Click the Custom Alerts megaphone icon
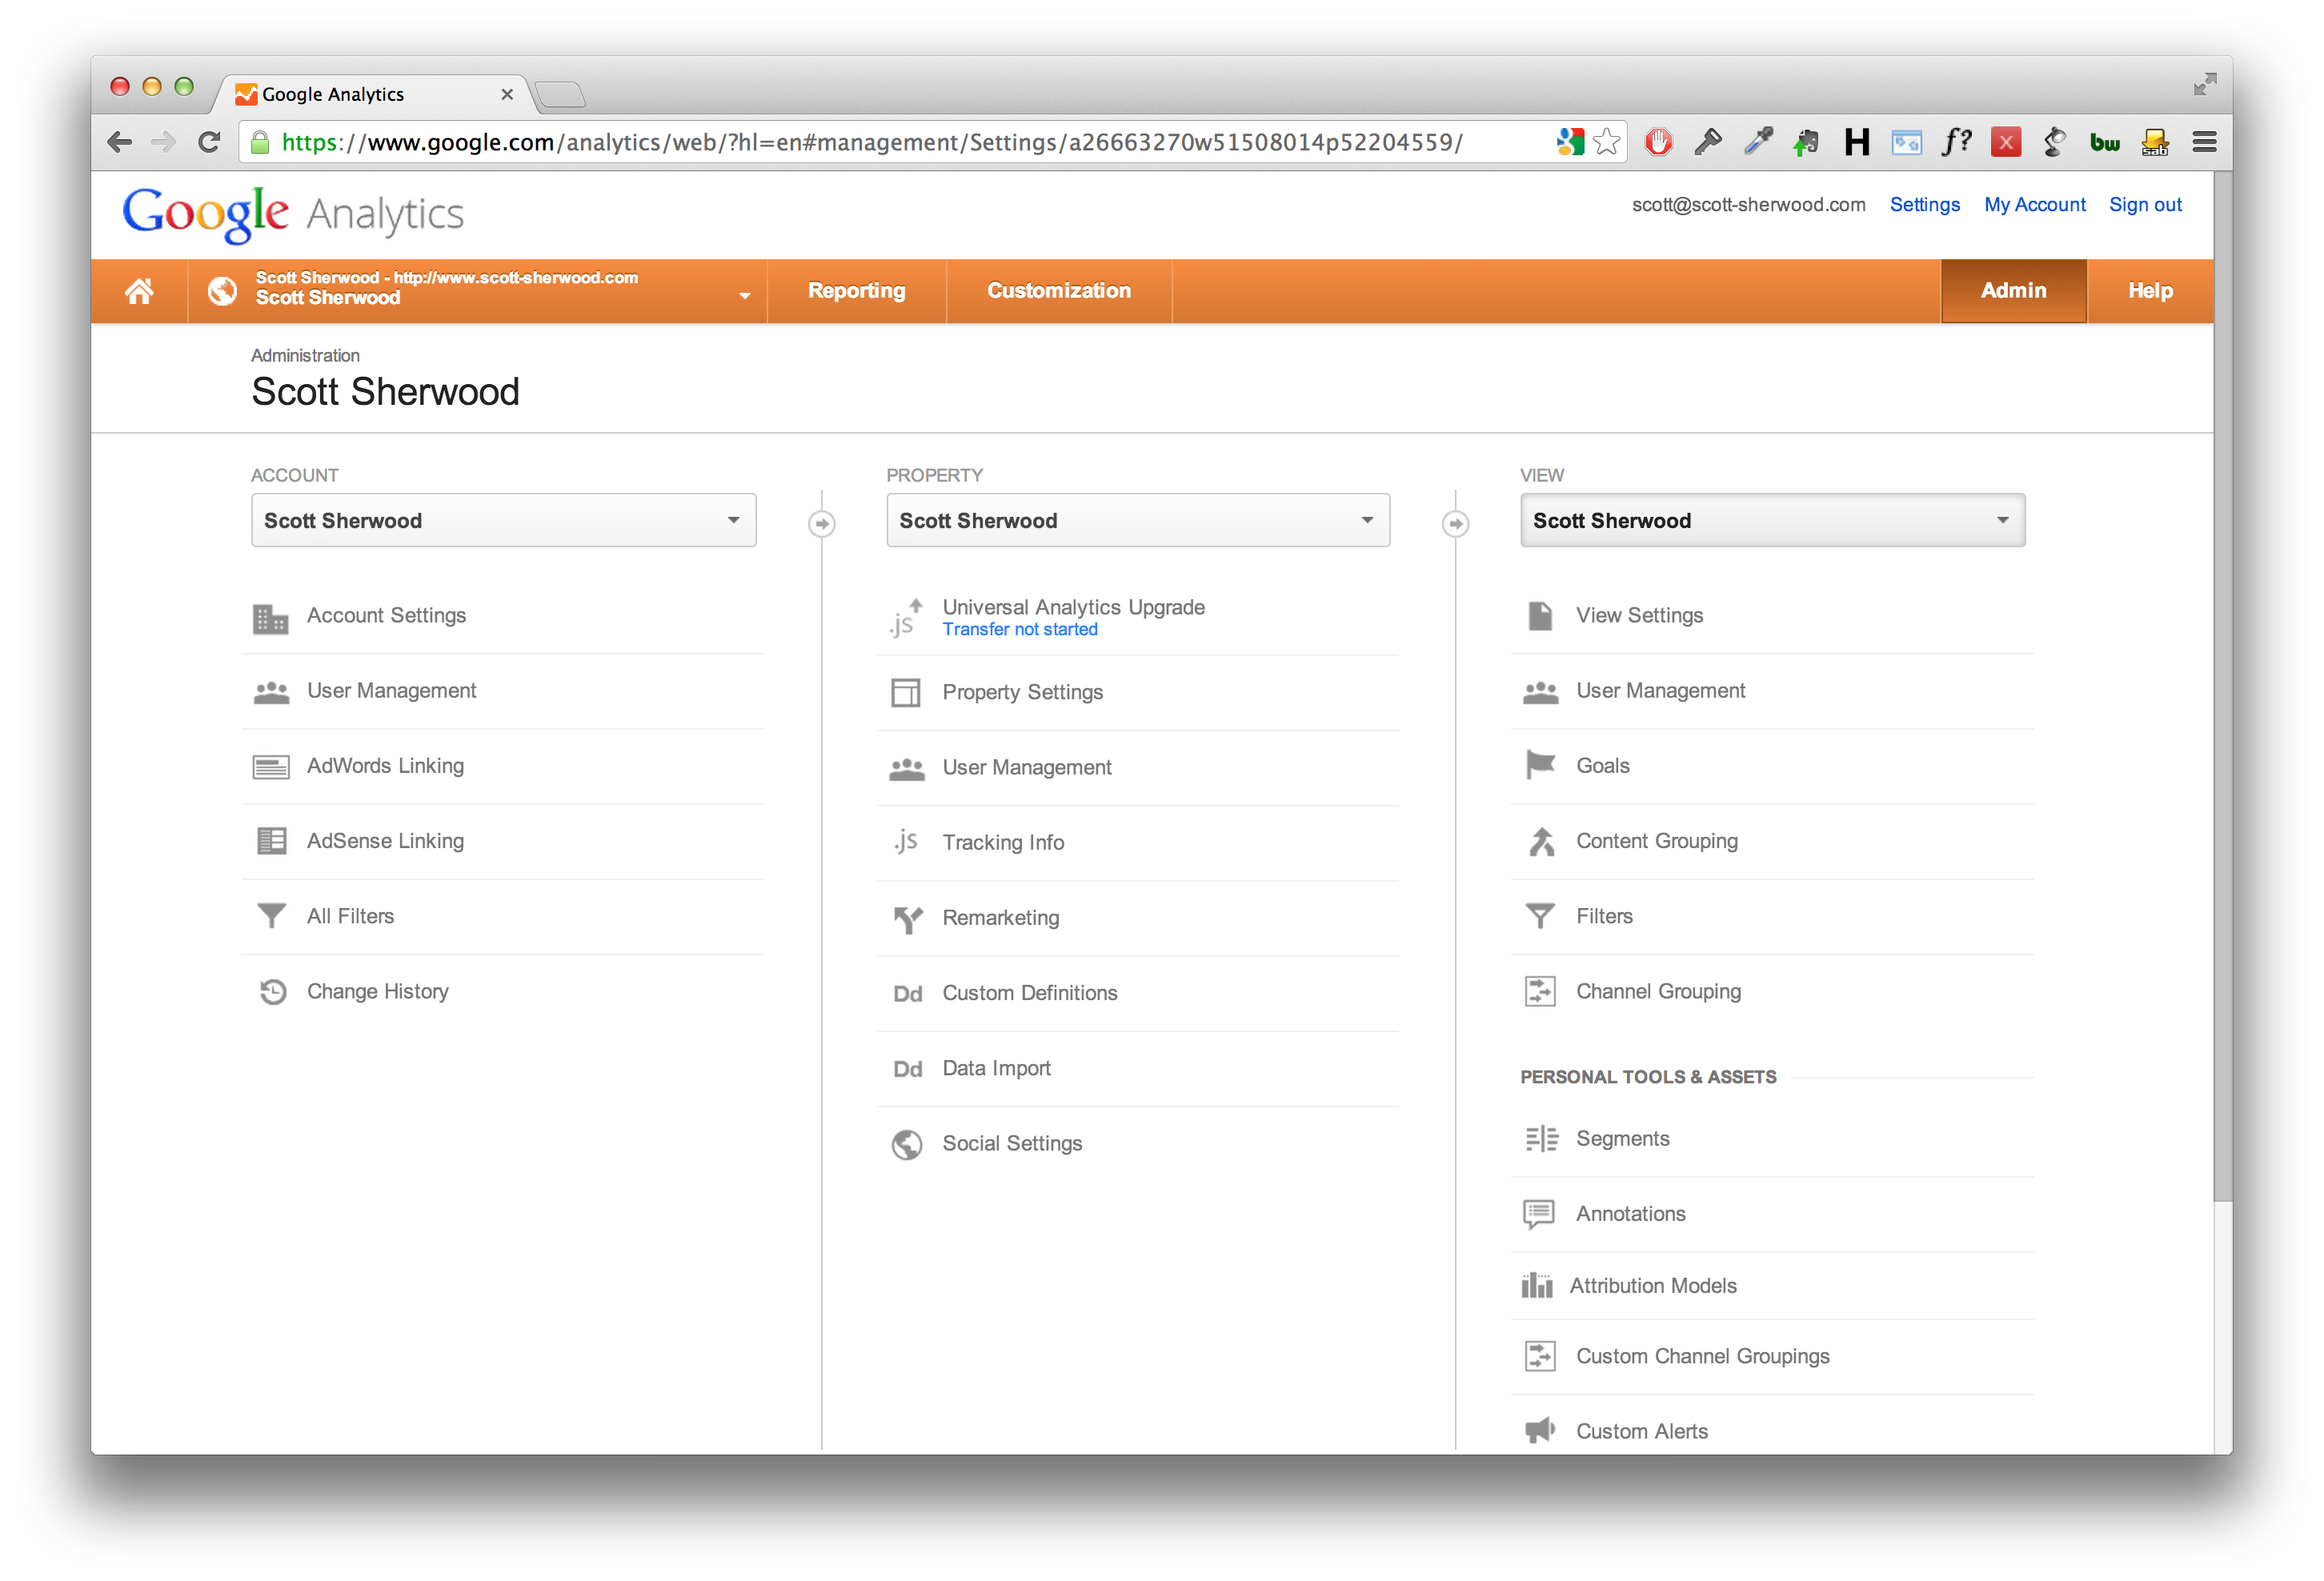Image resolution: width=2324 pixels, height=1581 pixels. click(1540, 1430)
